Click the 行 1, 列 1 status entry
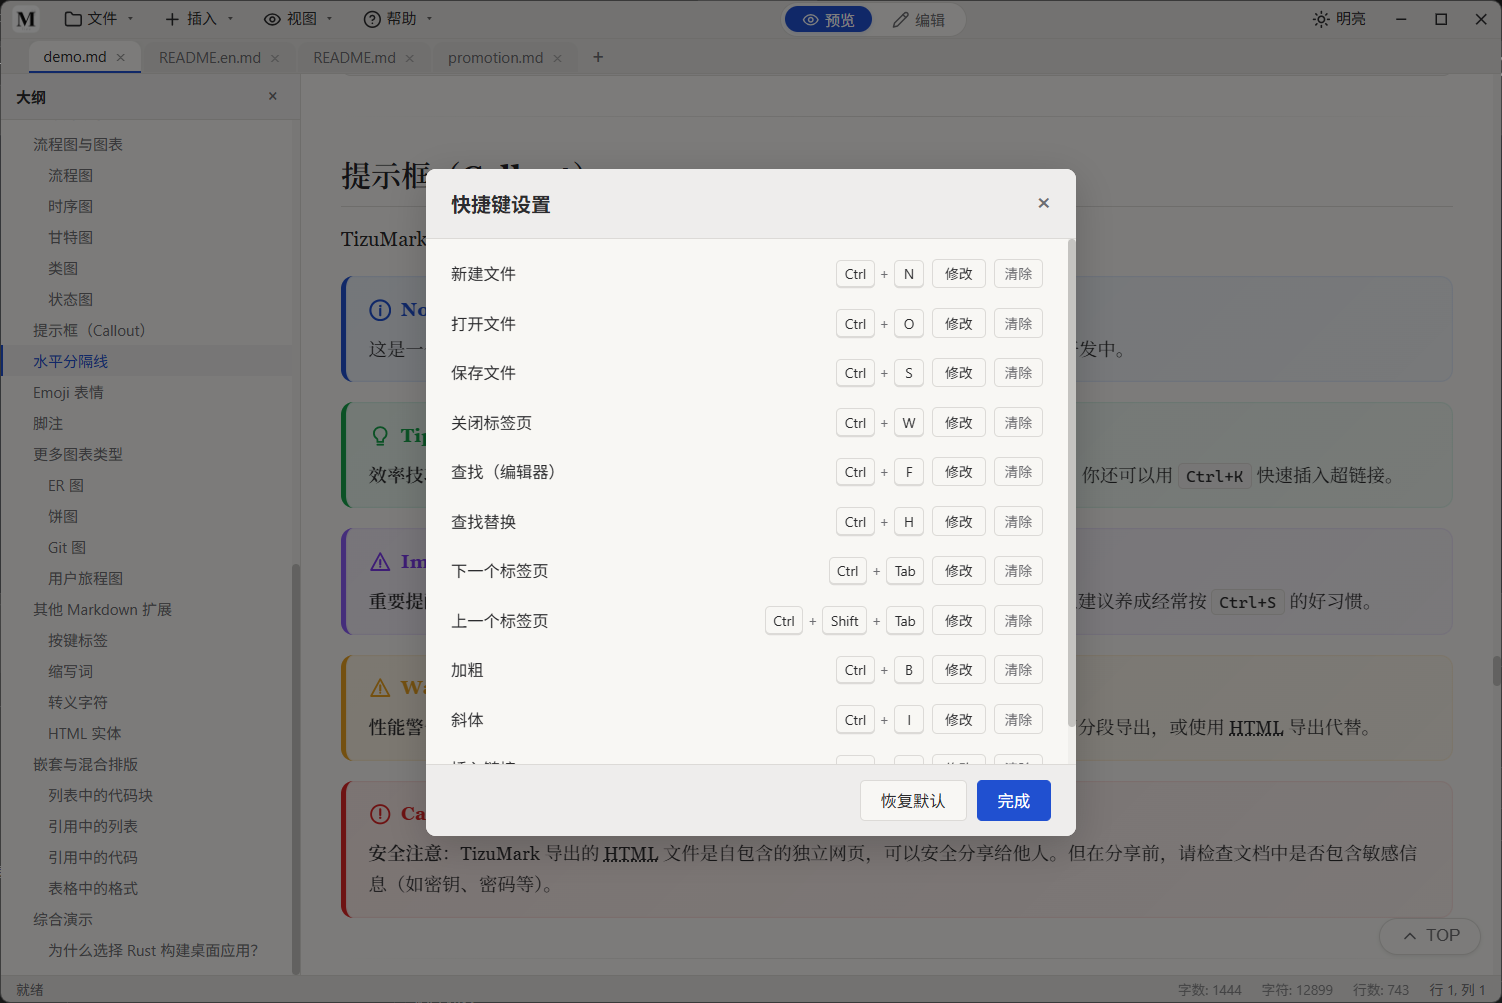This screenshot has height=1003, width=1502. (1458, 990)
